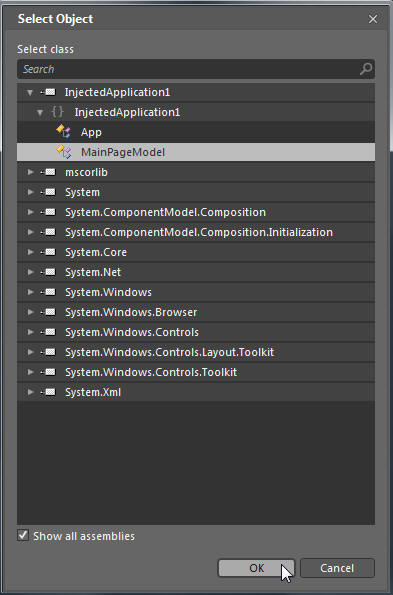Expand the mscorlib assembly
Screen dimensions: 393x595
click(x=31, y=172)
